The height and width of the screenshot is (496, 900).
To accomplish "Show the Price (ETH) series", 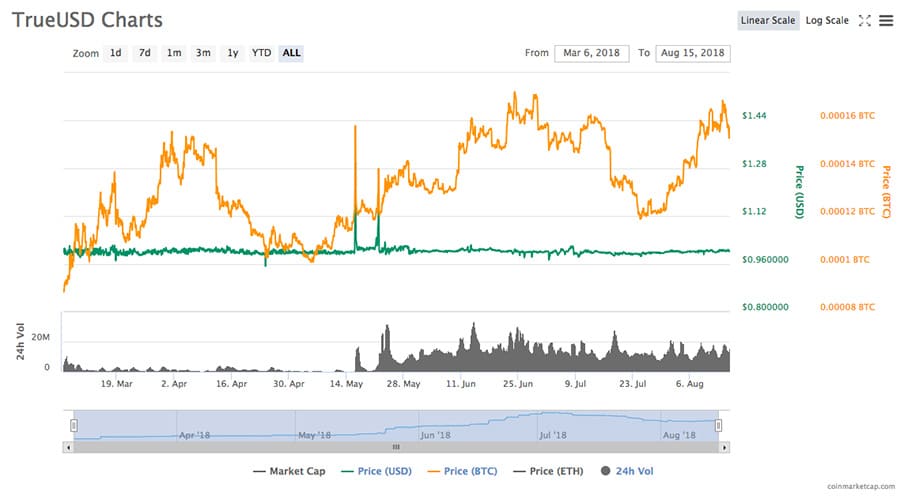I will tap(546, 470).
